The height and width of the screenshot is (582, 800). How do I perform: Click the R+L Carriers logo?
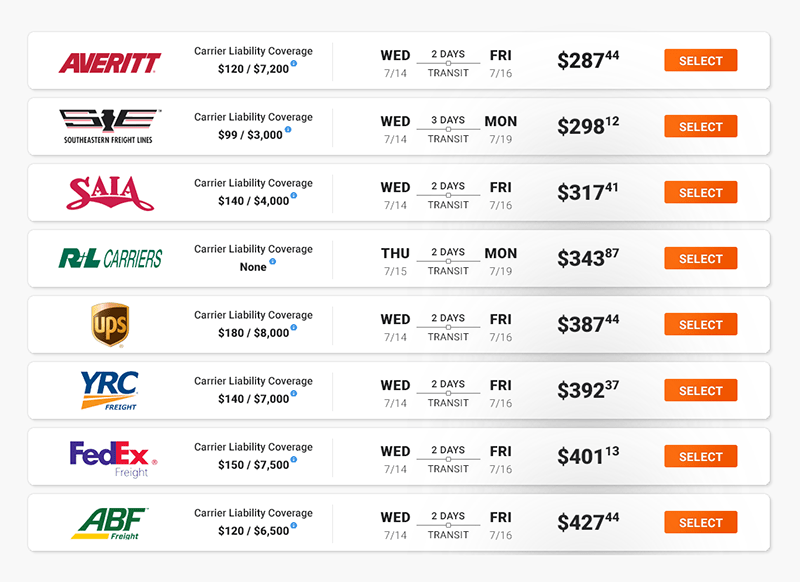click(110, 259)
